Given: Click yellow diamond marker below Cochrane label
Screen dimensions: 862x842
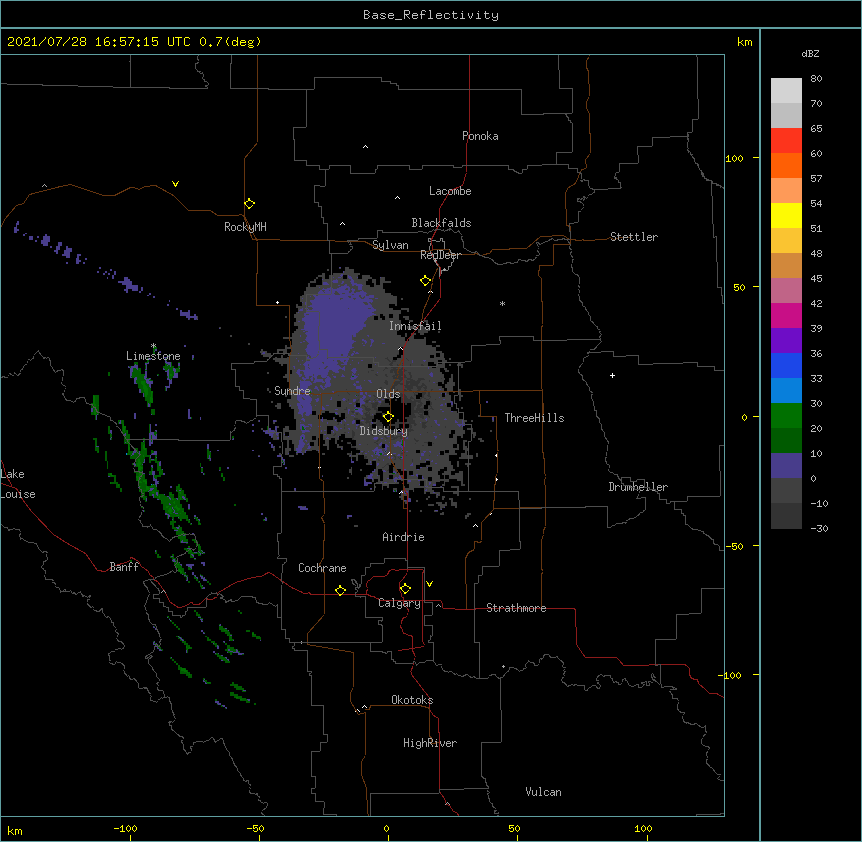Looking at the screenshot, I should coord(340,590).
